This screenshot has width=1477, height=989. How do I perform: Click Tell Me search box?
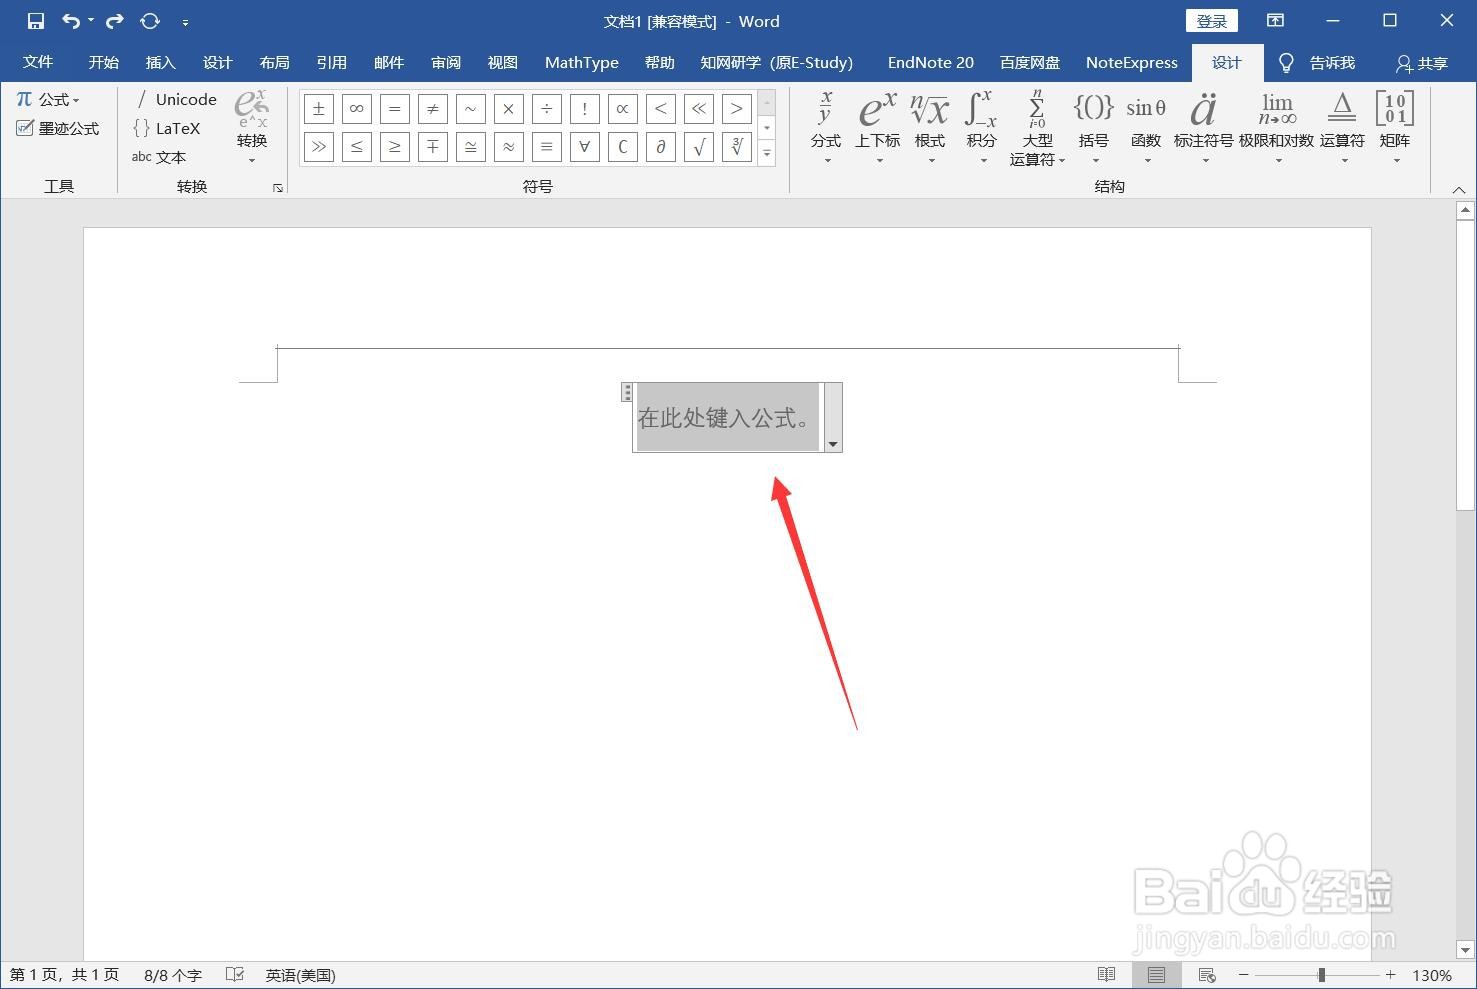[1317, 63]
